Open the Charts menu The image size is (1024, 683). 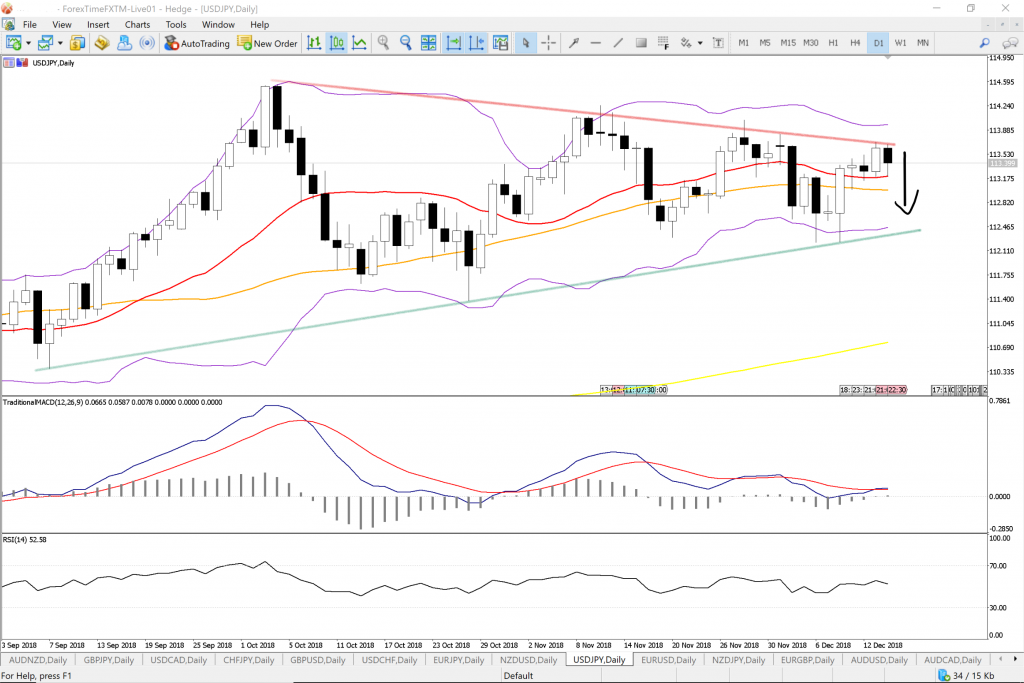138,24
